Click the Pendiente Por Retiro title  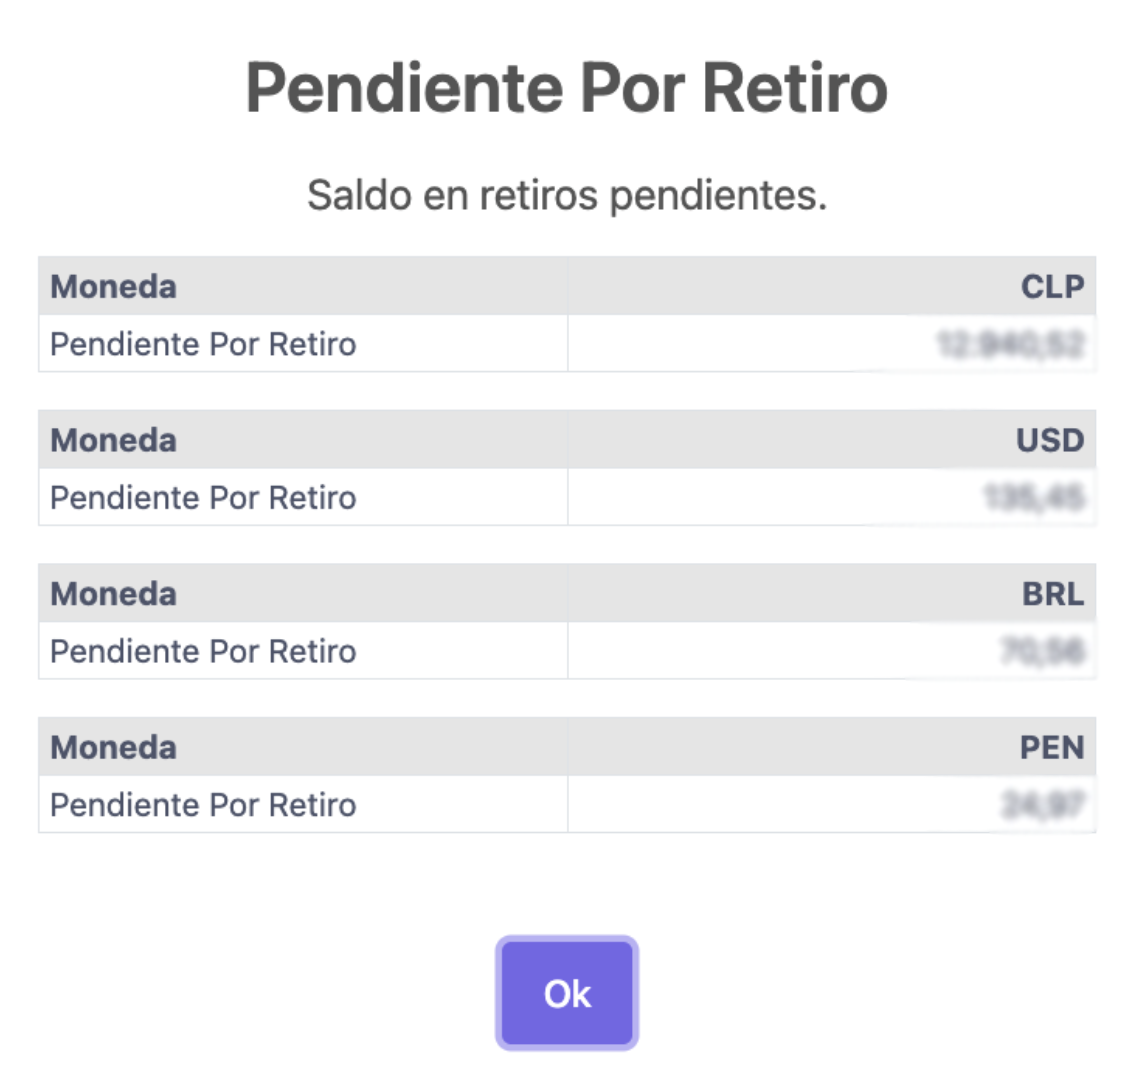click(x=566, y=88)
